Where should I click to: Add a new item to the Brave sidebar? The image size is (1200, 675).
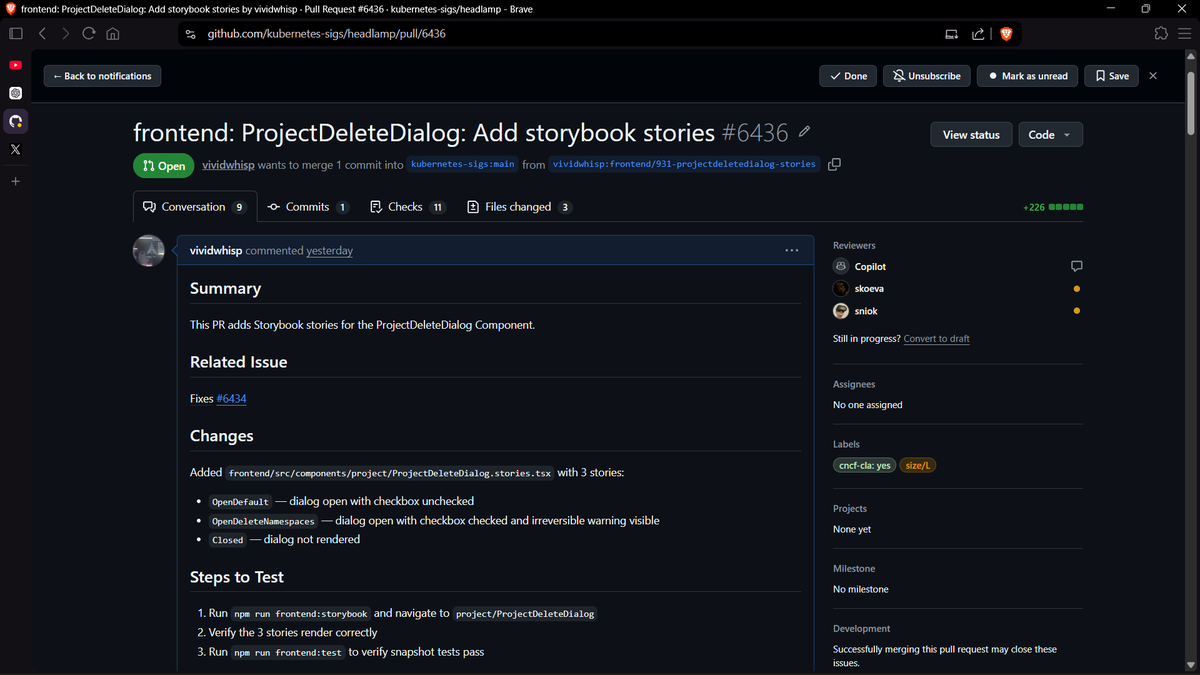point(15,182)
